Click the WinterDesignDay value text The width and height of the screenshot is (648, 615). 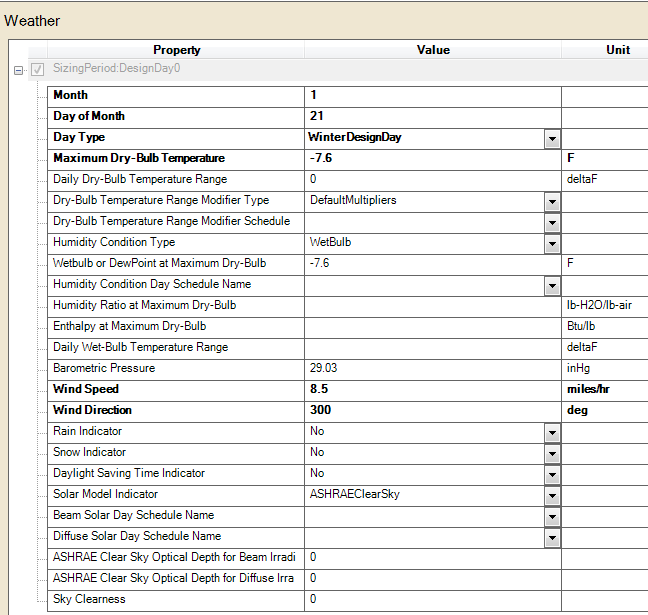[x=355, y=137]
